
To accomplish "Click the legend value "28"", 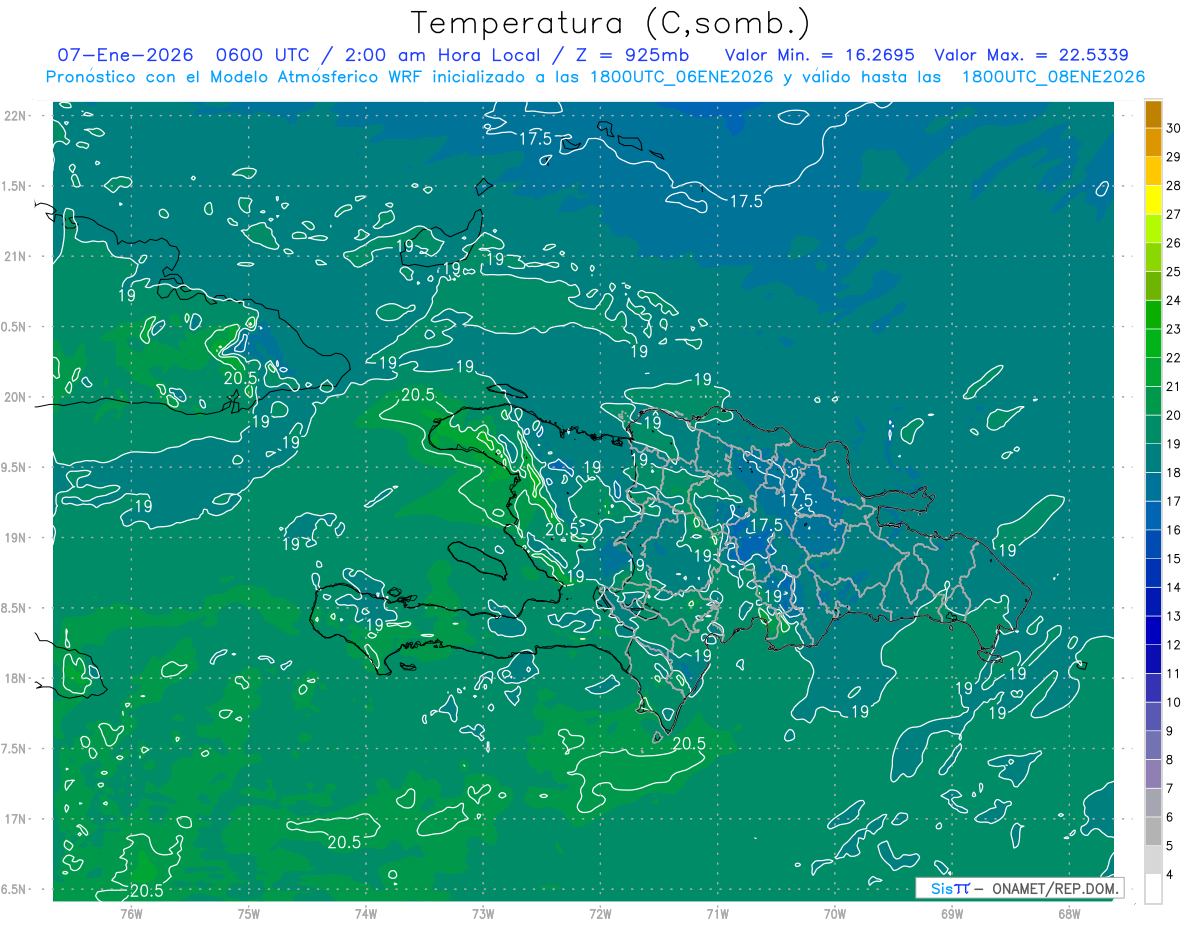I will [x=1173, y=186].
